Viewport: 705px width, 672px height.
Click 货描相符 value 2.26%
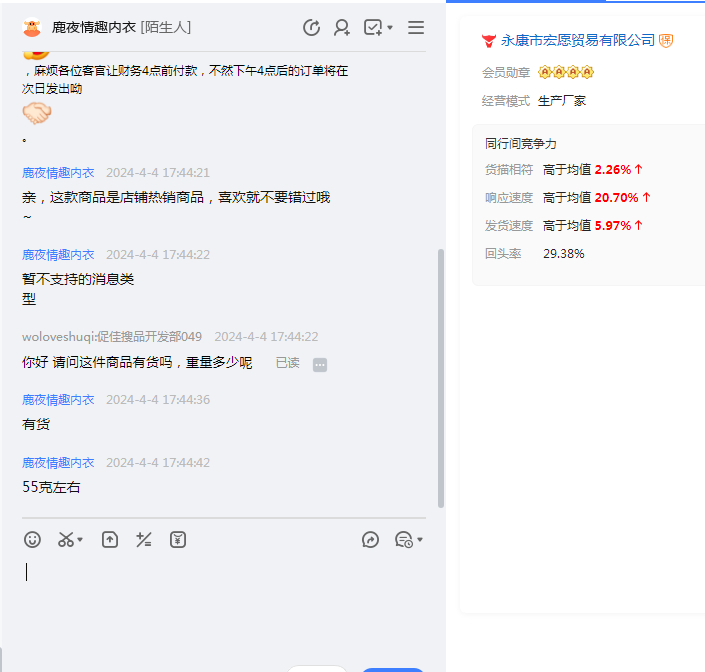pyautogui.click(x=612, y=169)
